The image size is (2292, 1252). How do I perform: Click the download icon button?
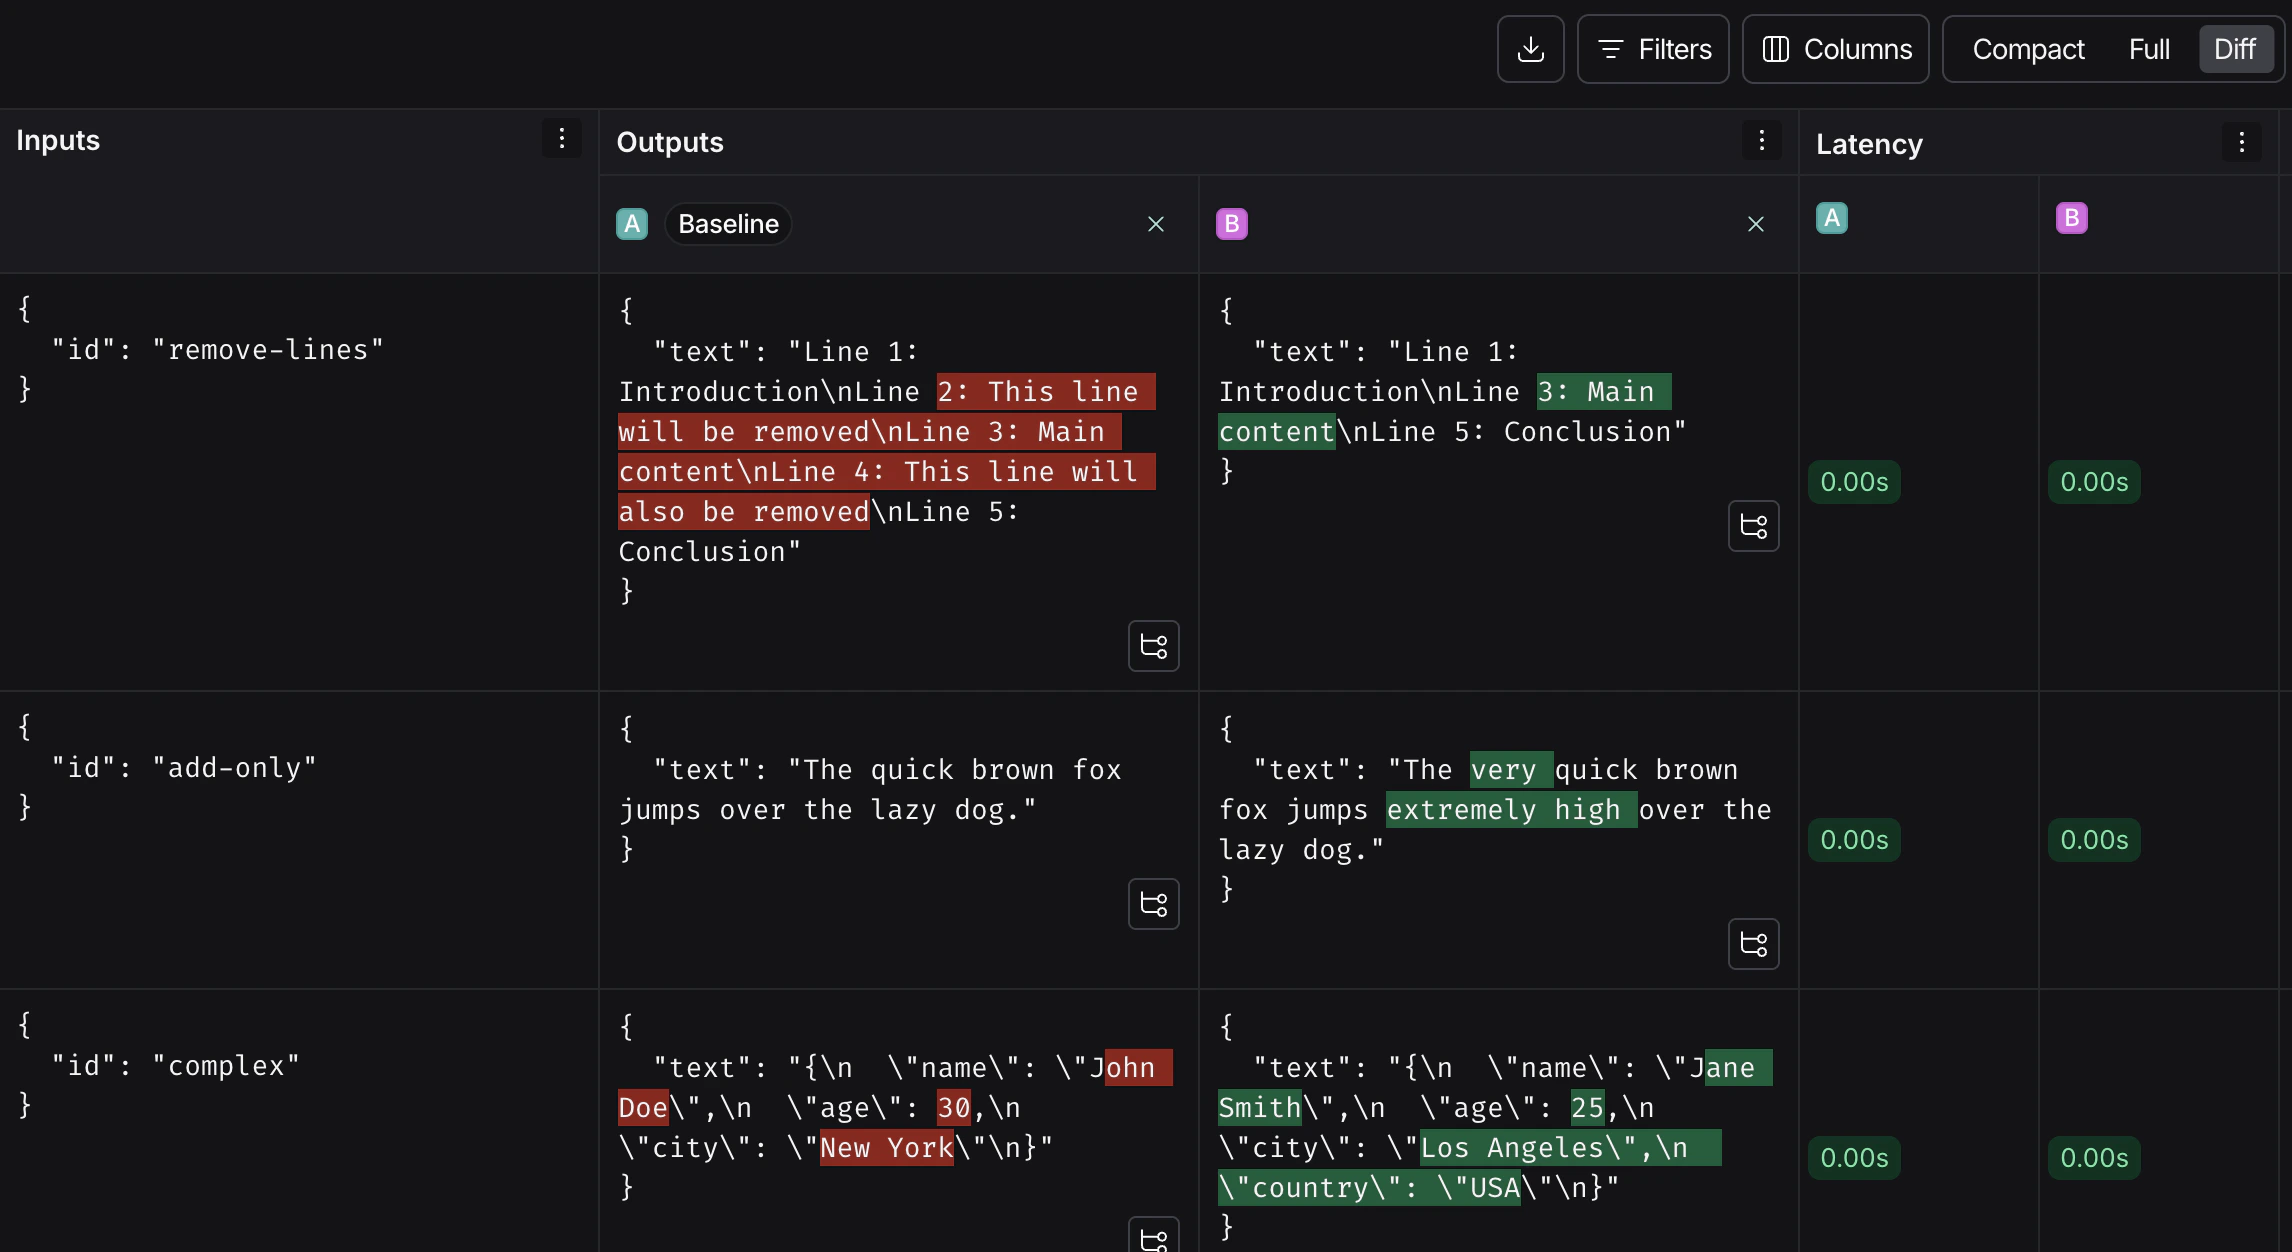[x=1530, y=49]
